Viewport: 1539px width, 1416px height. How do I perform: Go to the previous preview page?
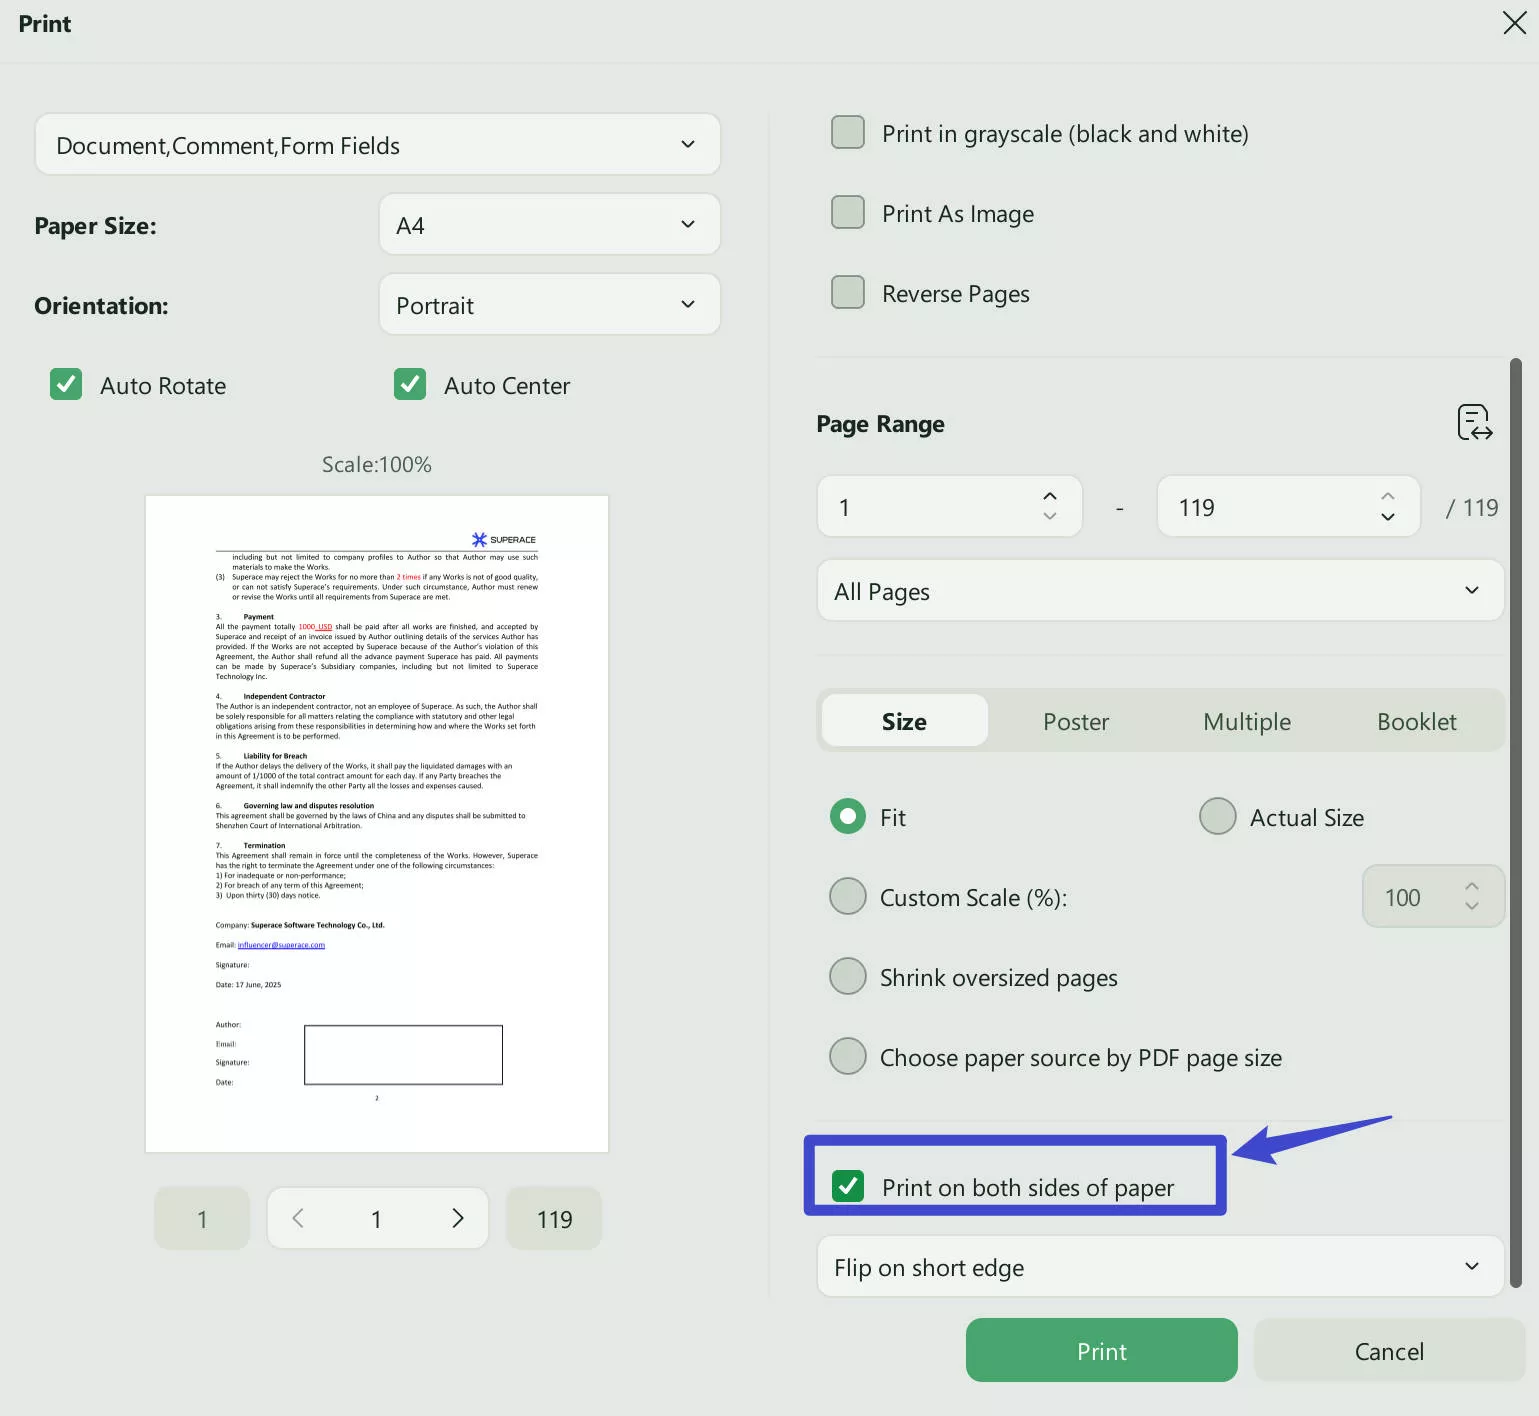pyautogui.click(x=297, y=1218)
